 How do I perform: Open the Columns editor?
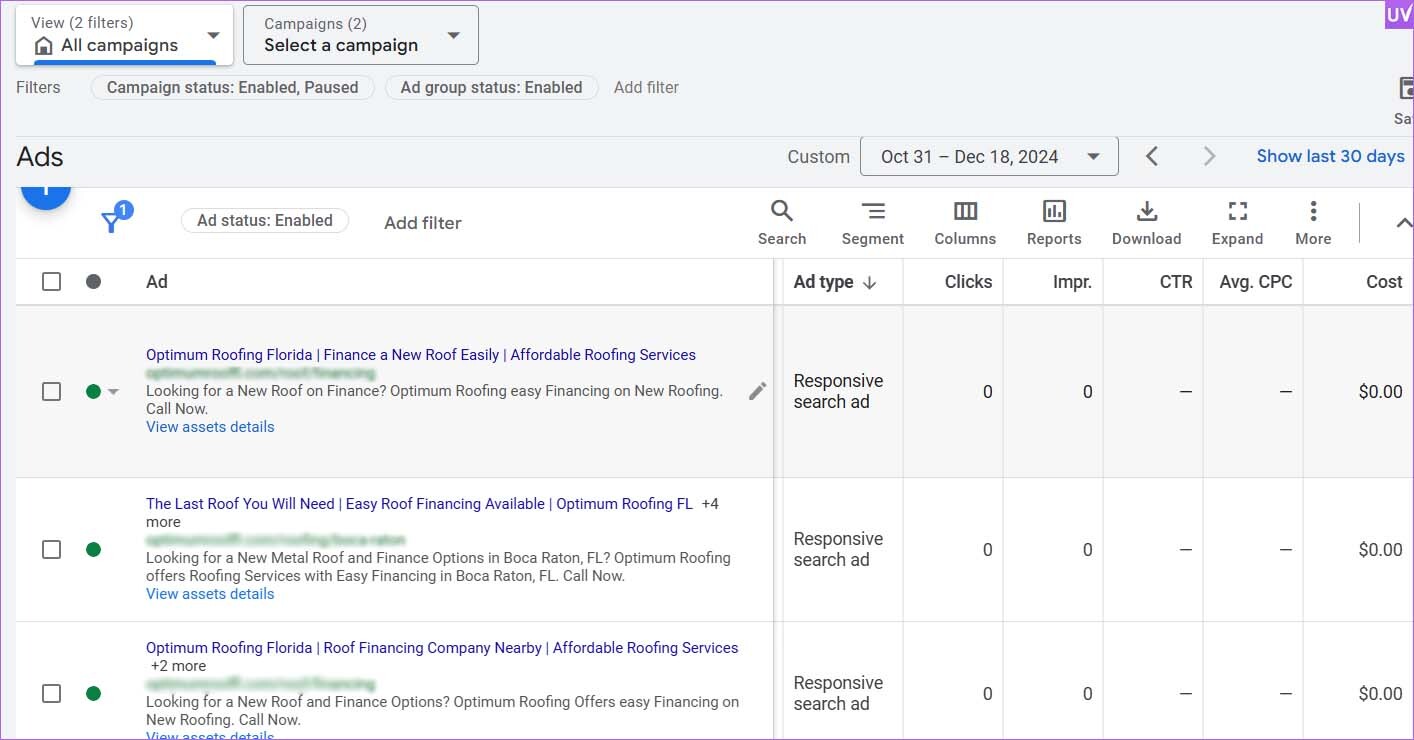pyautogui.click(x=965, y=223)
